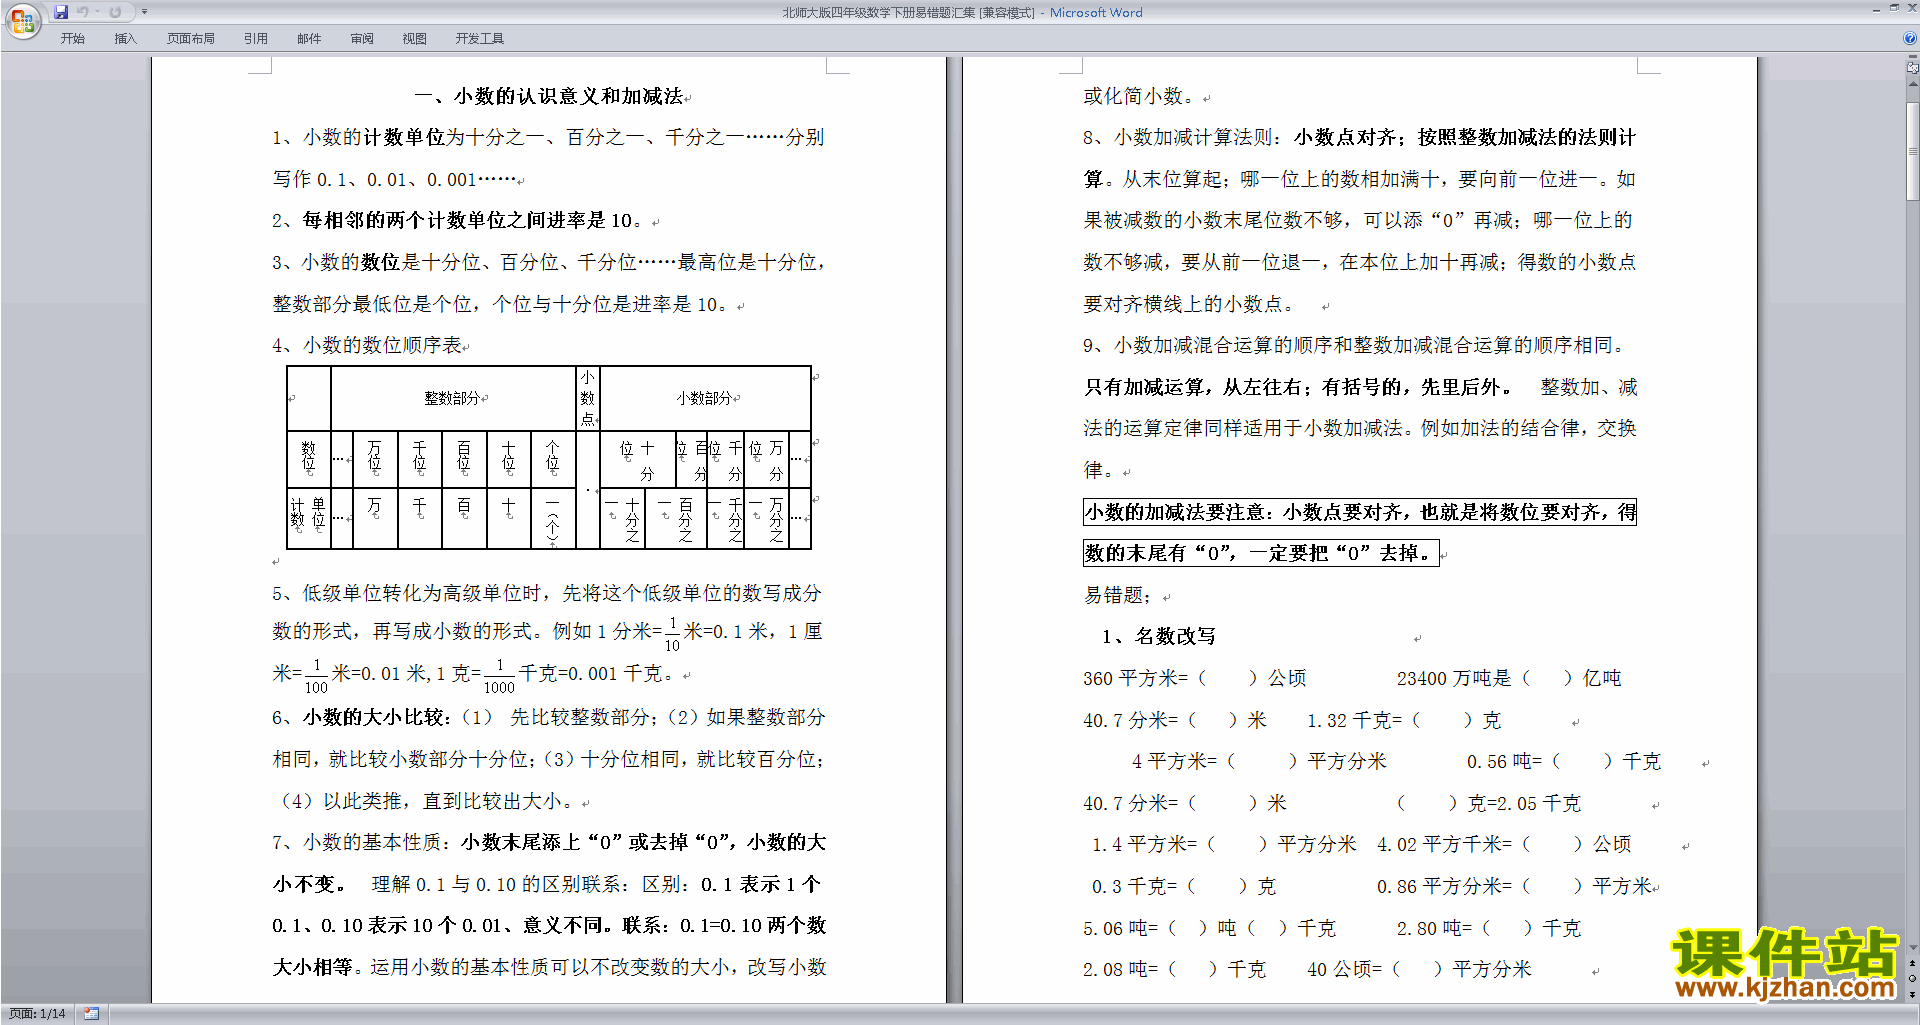Restore down the Word window

click(1894, 9)
